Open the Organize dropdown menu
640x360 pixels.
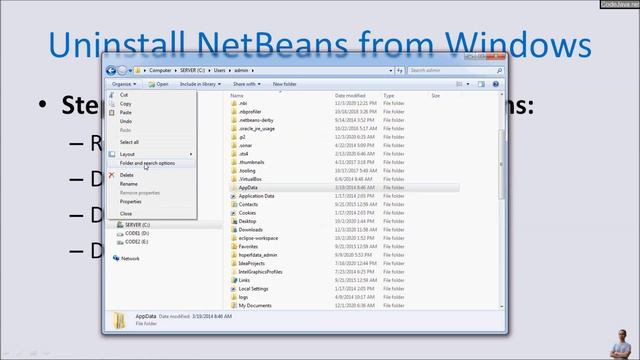[x=124, y=84]
